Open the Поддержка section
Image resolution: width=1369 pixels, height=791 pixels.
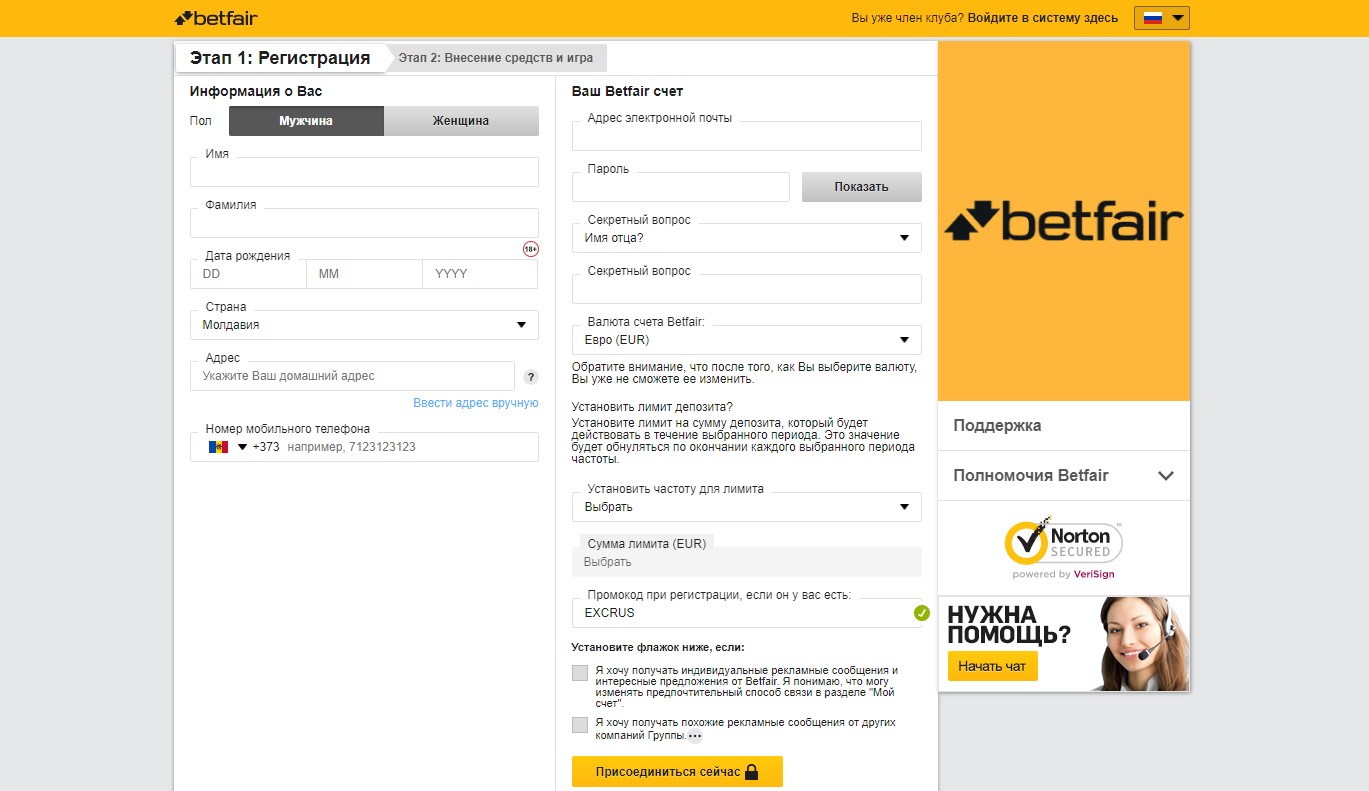pyautogui.click(x=1064, y=426)
